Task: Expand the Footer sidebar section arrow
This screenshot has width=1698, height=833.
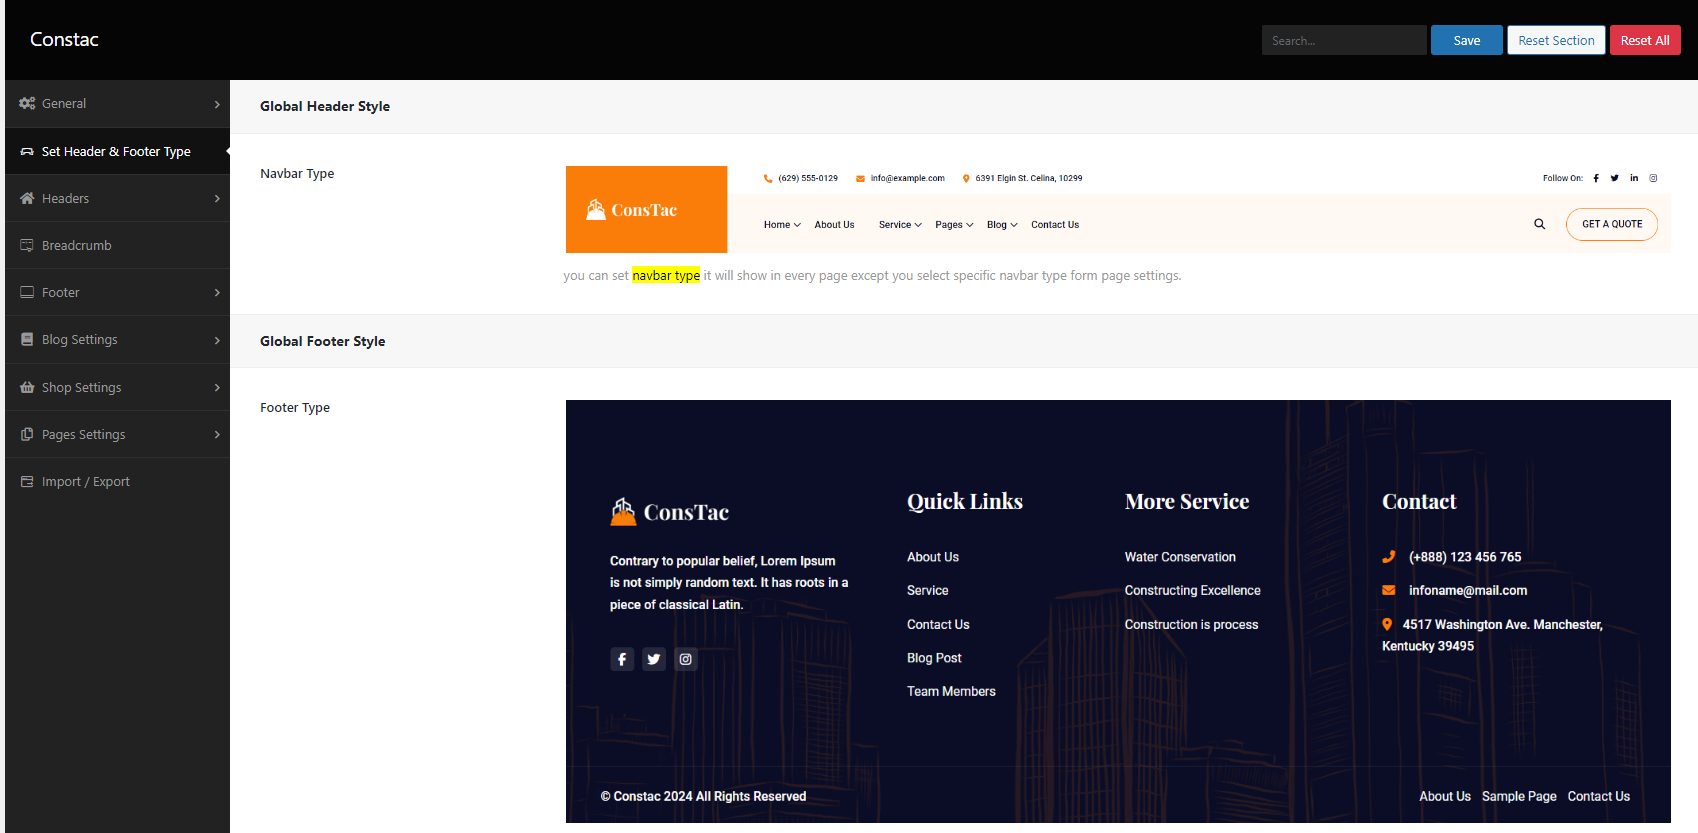Action: pos(217,293)
